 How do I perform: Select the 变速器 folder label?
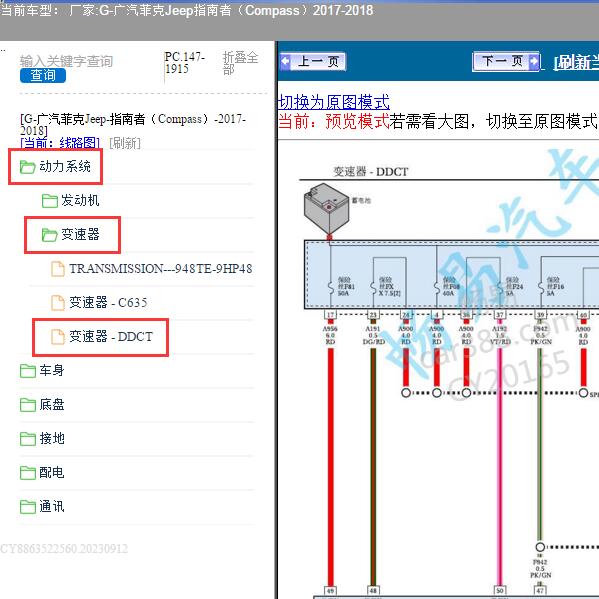click(x=80, y=235)
